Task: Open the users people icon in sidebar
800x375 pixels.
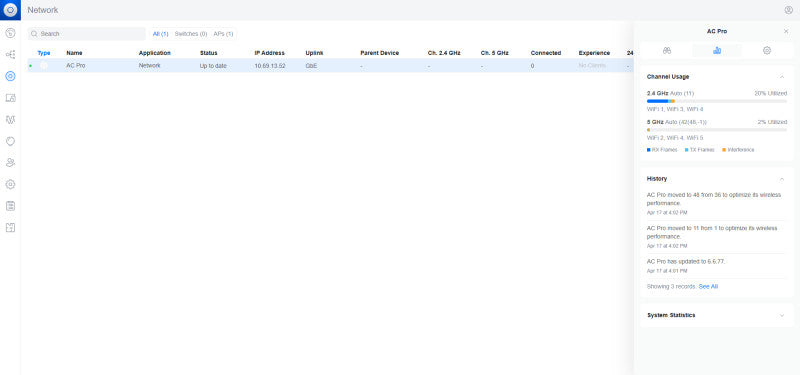Action: point(10,163)
